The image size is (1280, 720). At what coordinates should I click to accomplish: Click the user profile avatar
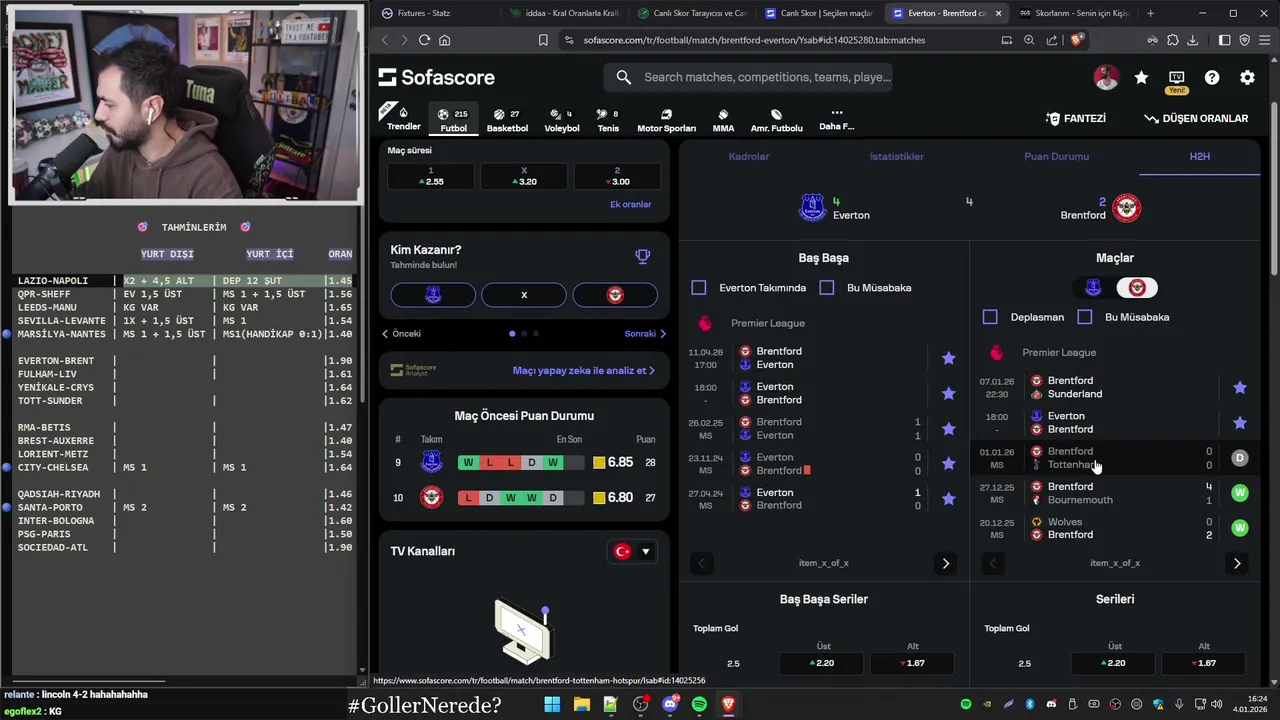(1106, 78)
